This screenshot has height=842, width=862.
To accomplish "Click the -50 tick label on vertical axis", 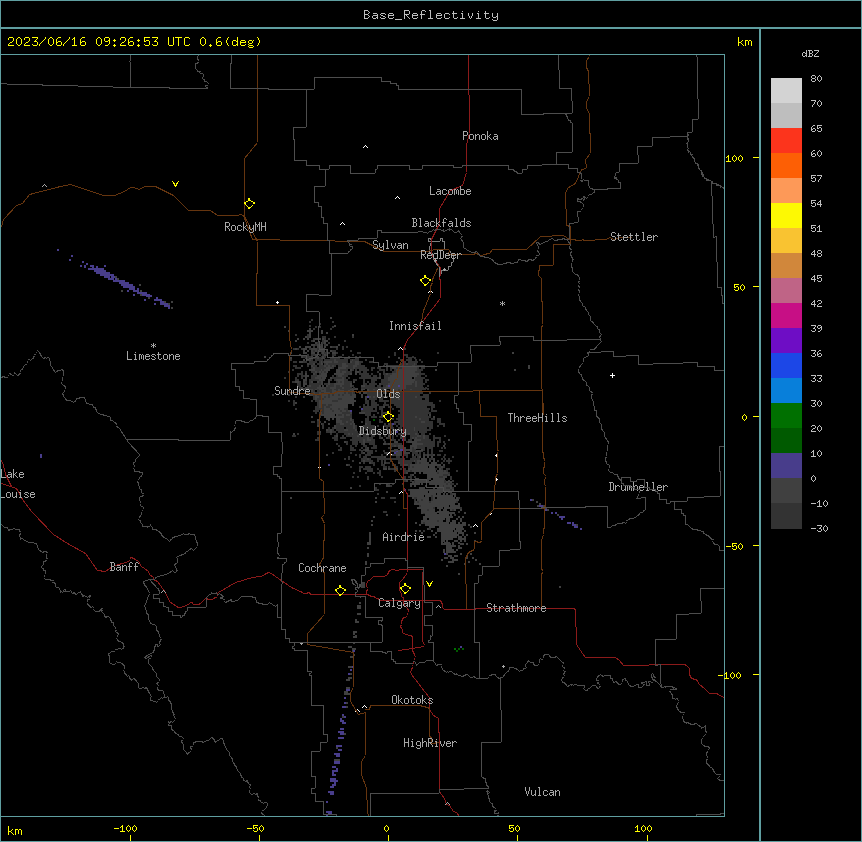I will (734, 546).
